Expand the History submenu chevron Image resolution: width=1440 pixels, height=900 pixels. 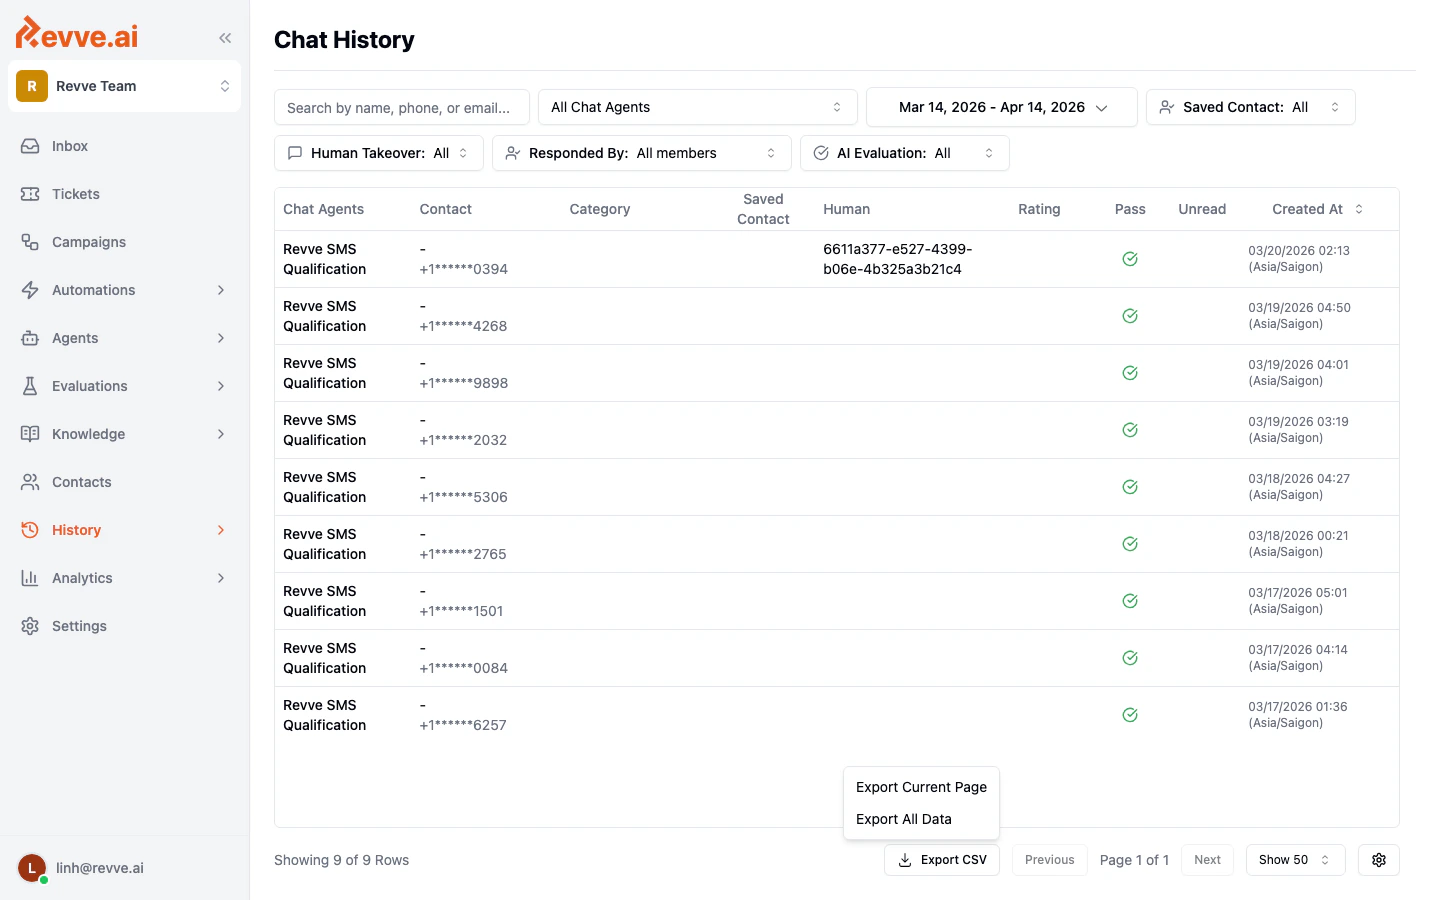[x=221, y=530]
